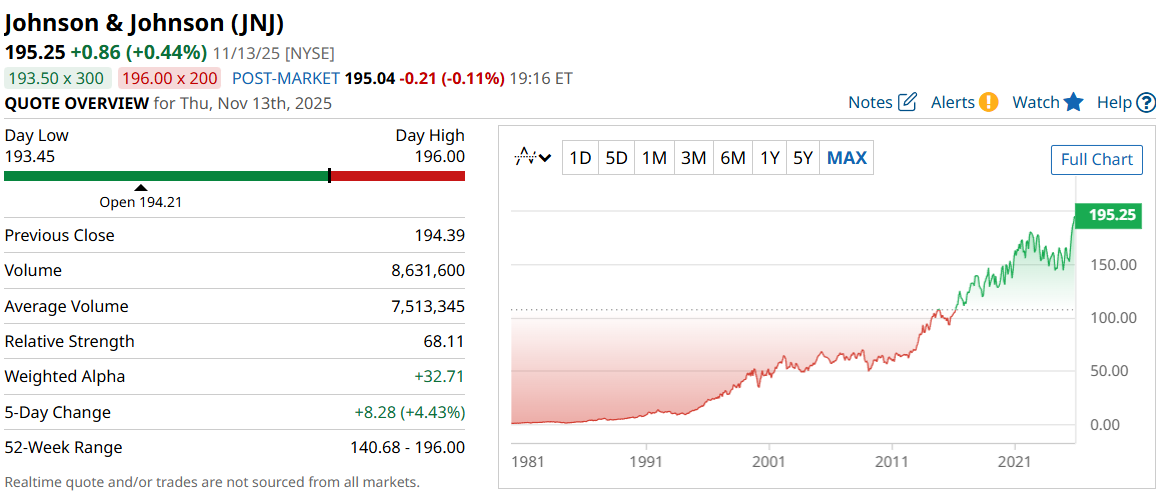Screen dimensions: 1163x495
Task: Switch chart to 3M range
Action: [693, 158]
